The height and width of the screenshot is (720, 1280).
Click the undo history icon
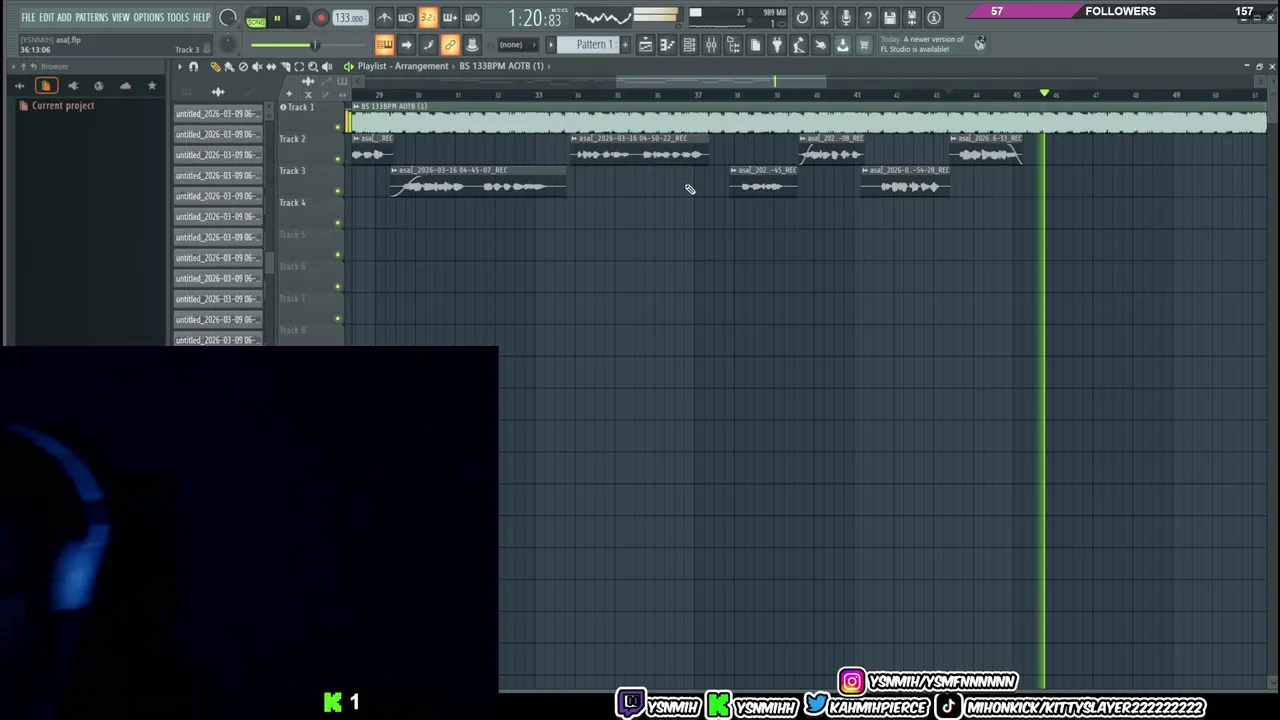point(802,18)
